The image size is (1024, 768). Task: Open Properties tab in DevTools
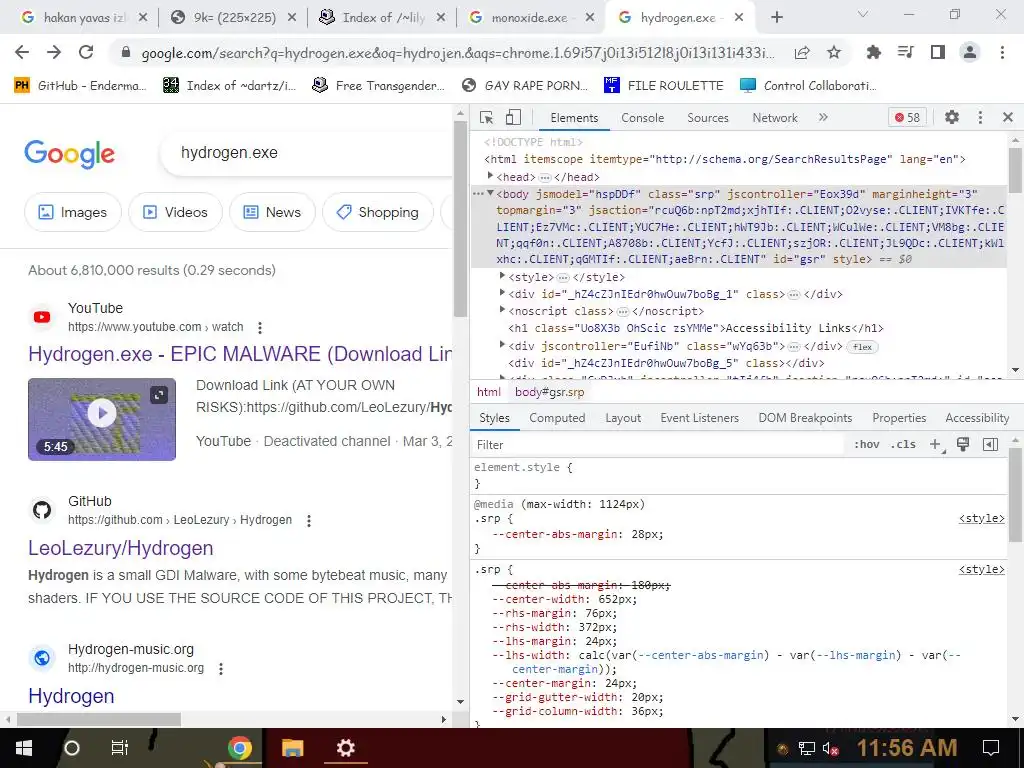899,418
